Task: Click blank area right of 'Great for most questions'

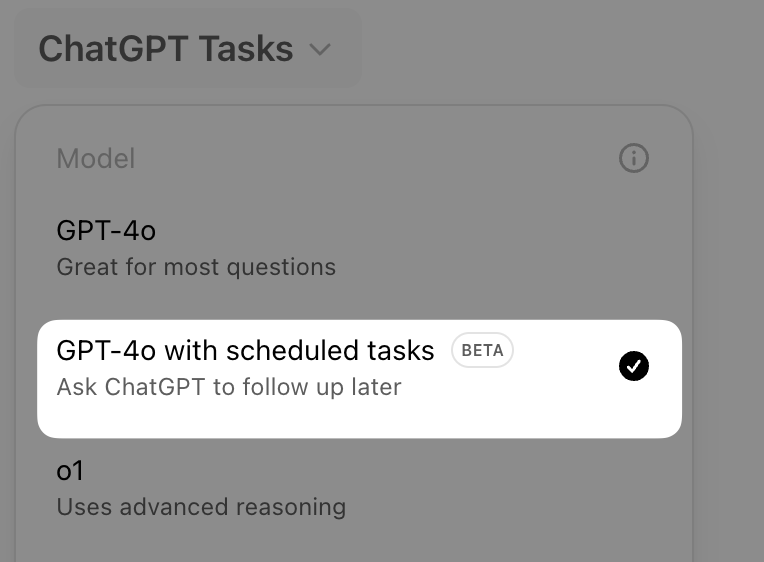Action: [x=500, y=267]
